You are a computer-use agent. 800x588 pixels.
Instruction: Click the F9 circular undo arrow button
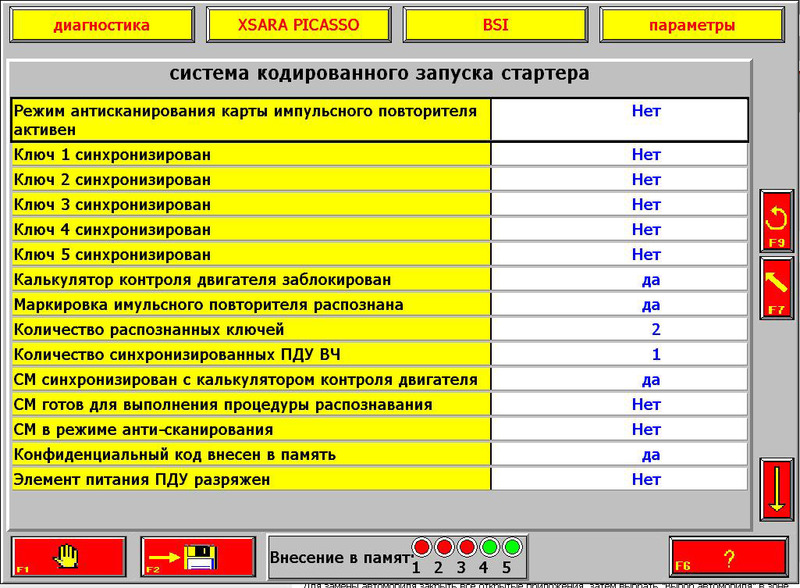coord(776,220)
